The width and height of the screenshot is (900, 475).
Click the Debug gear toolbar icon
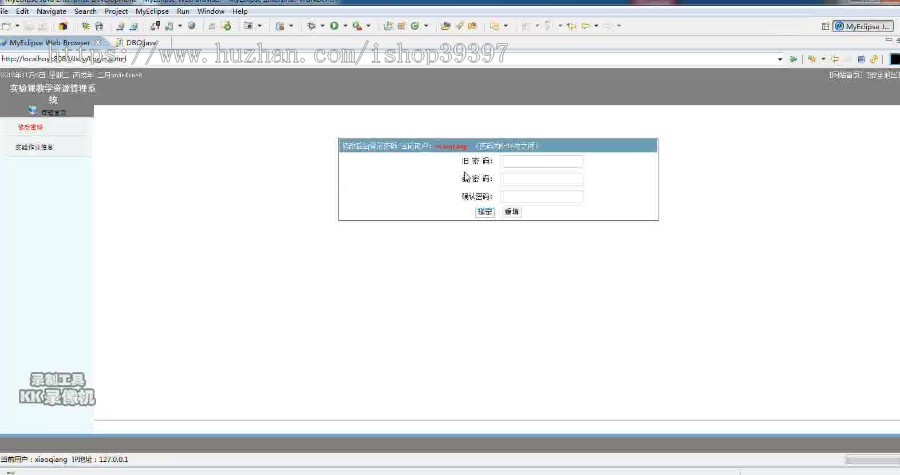point(312,26)
